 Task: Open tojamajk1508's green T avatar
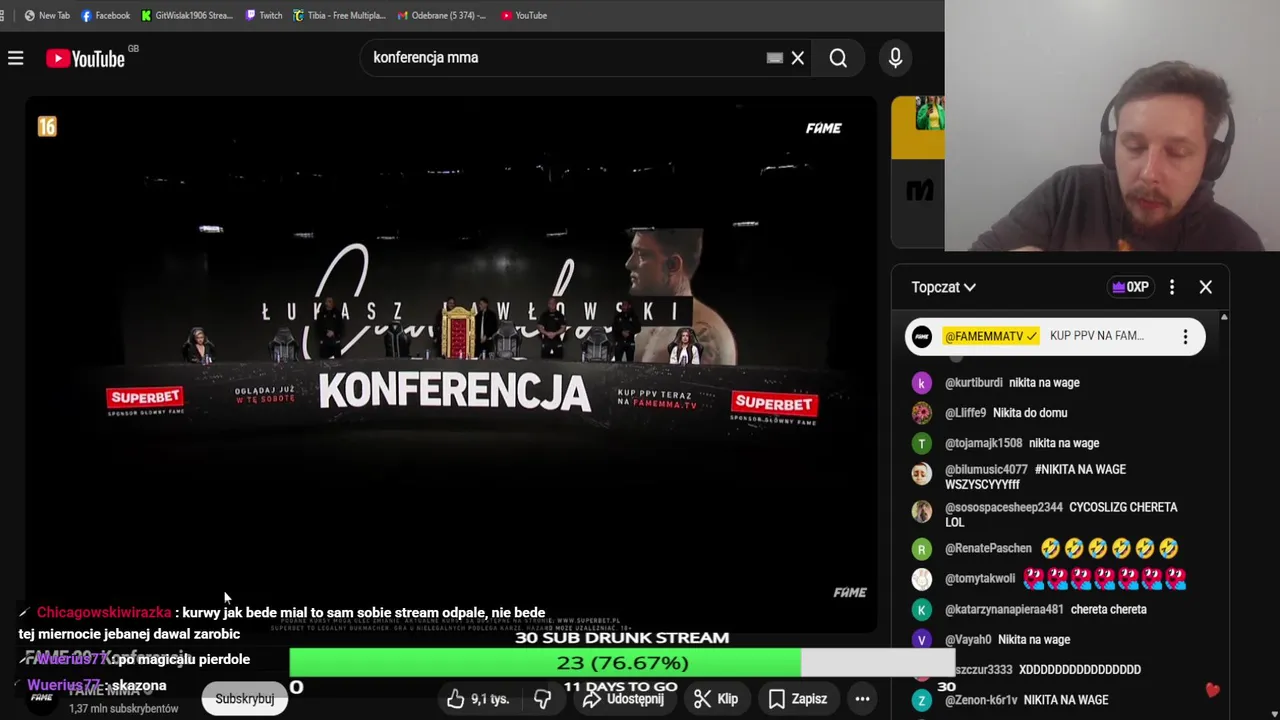tap(922, 443)
